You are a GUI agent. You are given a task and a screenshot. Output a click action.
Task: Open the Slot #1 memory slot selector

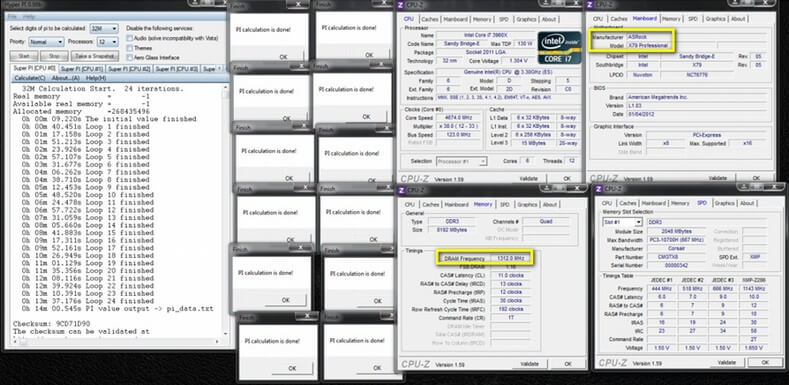click(623, 222)
